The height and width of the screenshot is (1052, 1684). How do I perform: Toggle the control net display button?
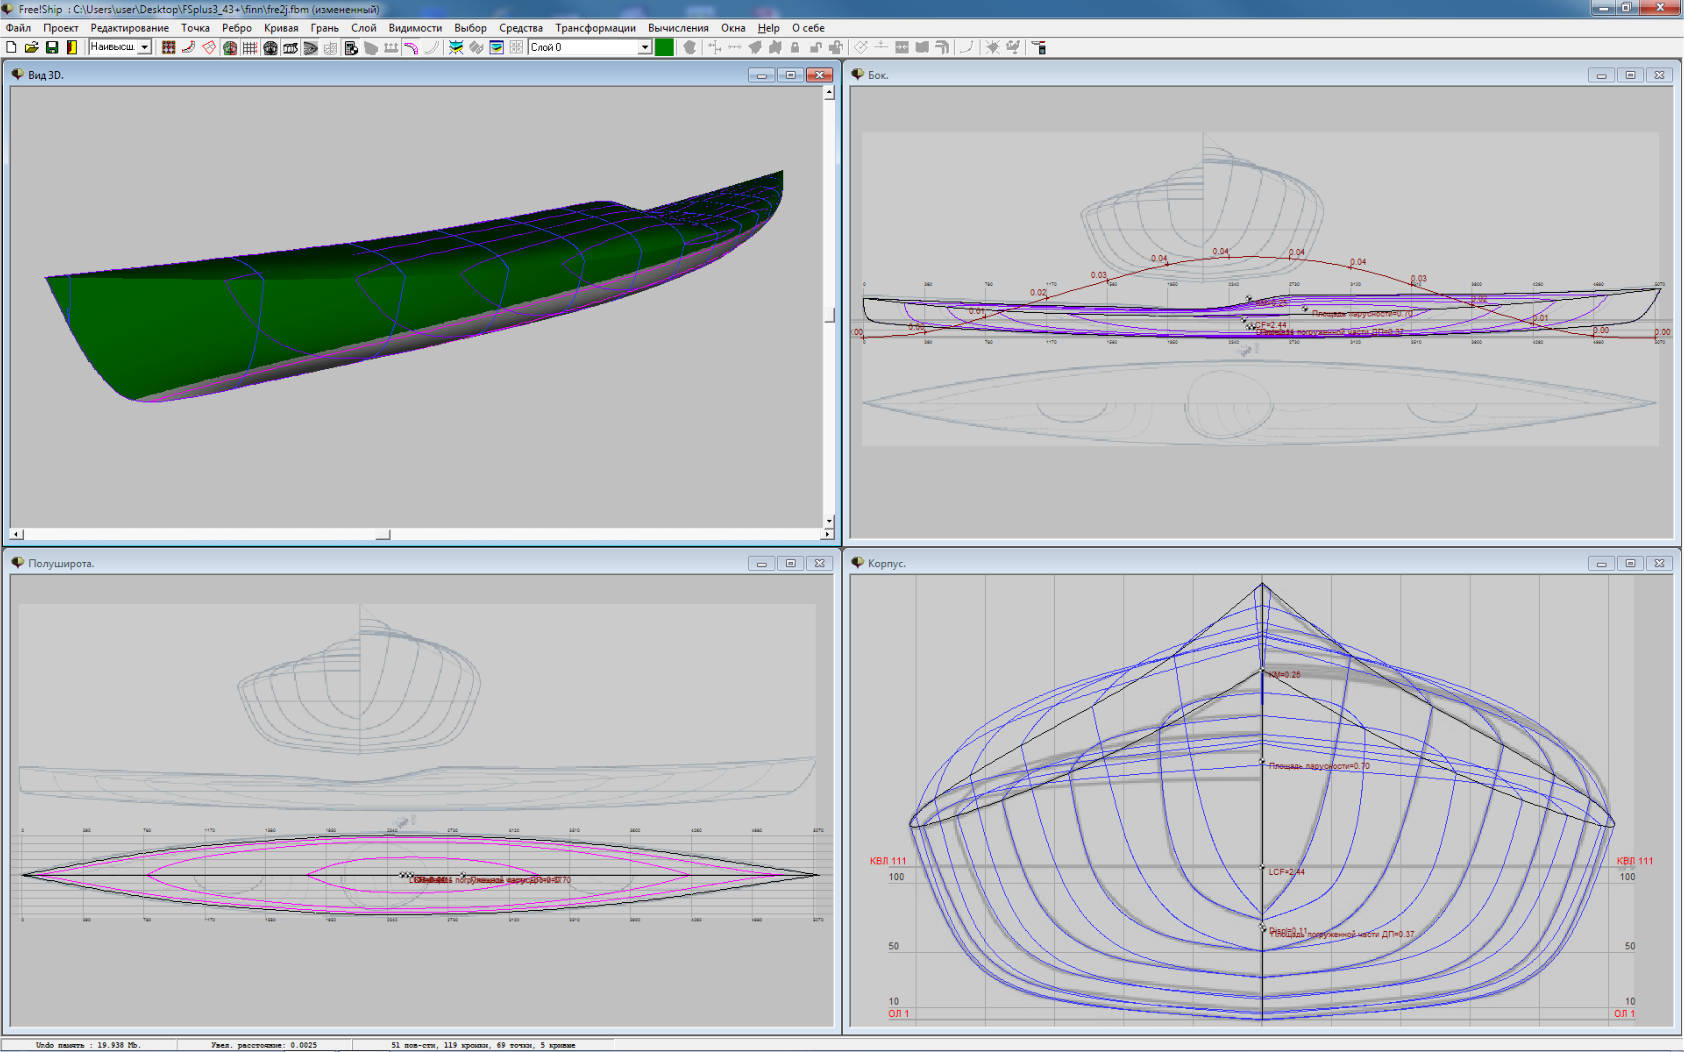pos(168,47)
